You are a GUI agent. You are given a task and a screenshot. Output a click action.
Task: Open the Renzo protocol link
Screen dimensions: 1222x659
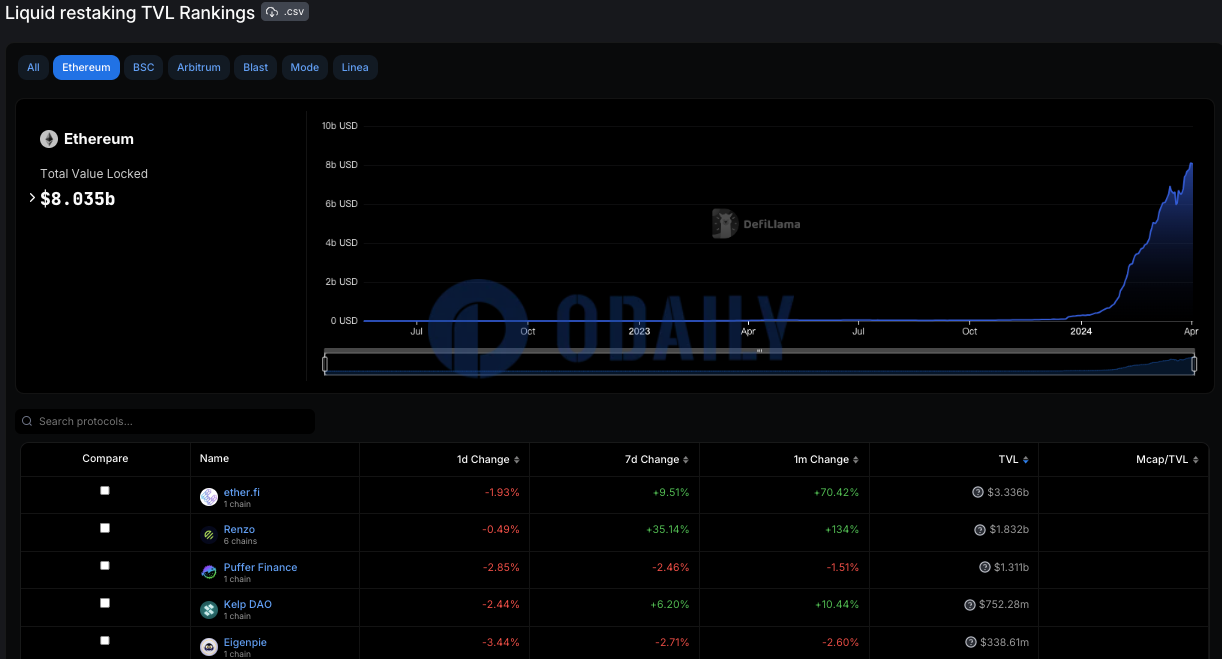[239, 530]
